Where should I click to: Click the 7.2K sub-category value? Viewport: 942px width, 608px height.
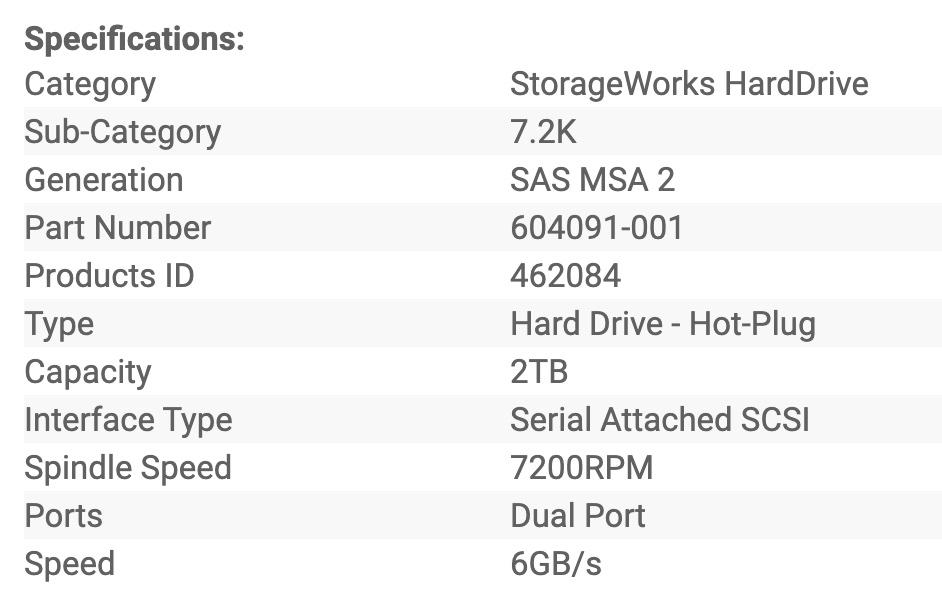pos(543,132)
